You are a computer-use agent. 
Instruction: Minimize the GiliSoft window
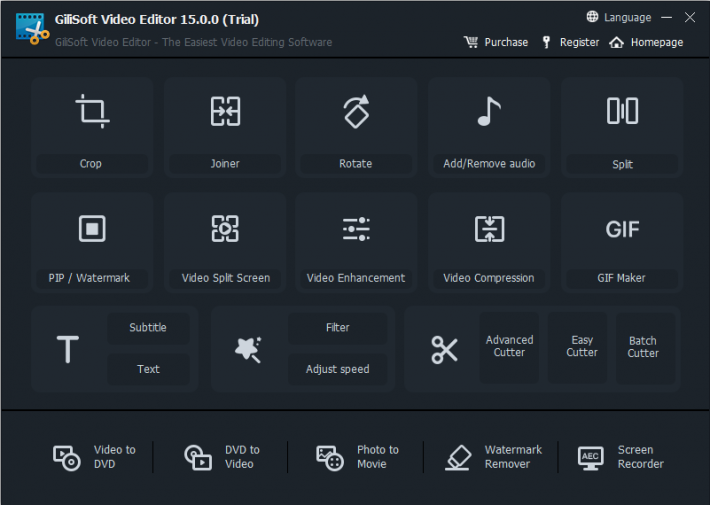point(667,17)
